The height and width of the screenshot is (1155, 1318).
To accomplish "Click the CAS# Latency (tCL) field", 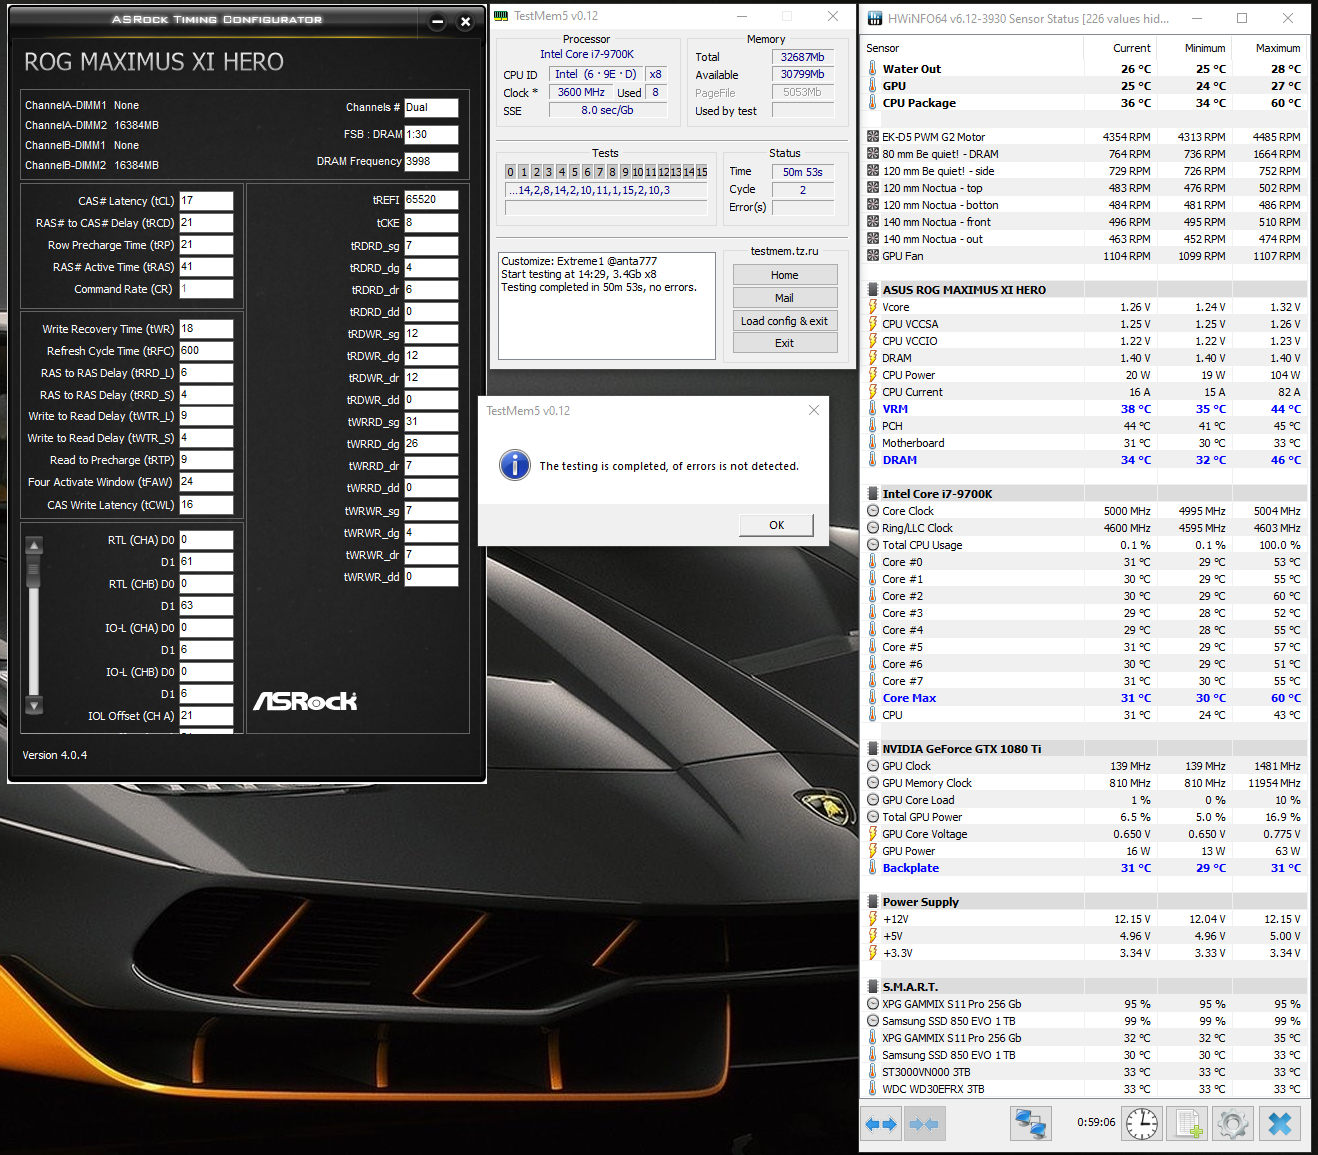I will (x=206, y=201).
